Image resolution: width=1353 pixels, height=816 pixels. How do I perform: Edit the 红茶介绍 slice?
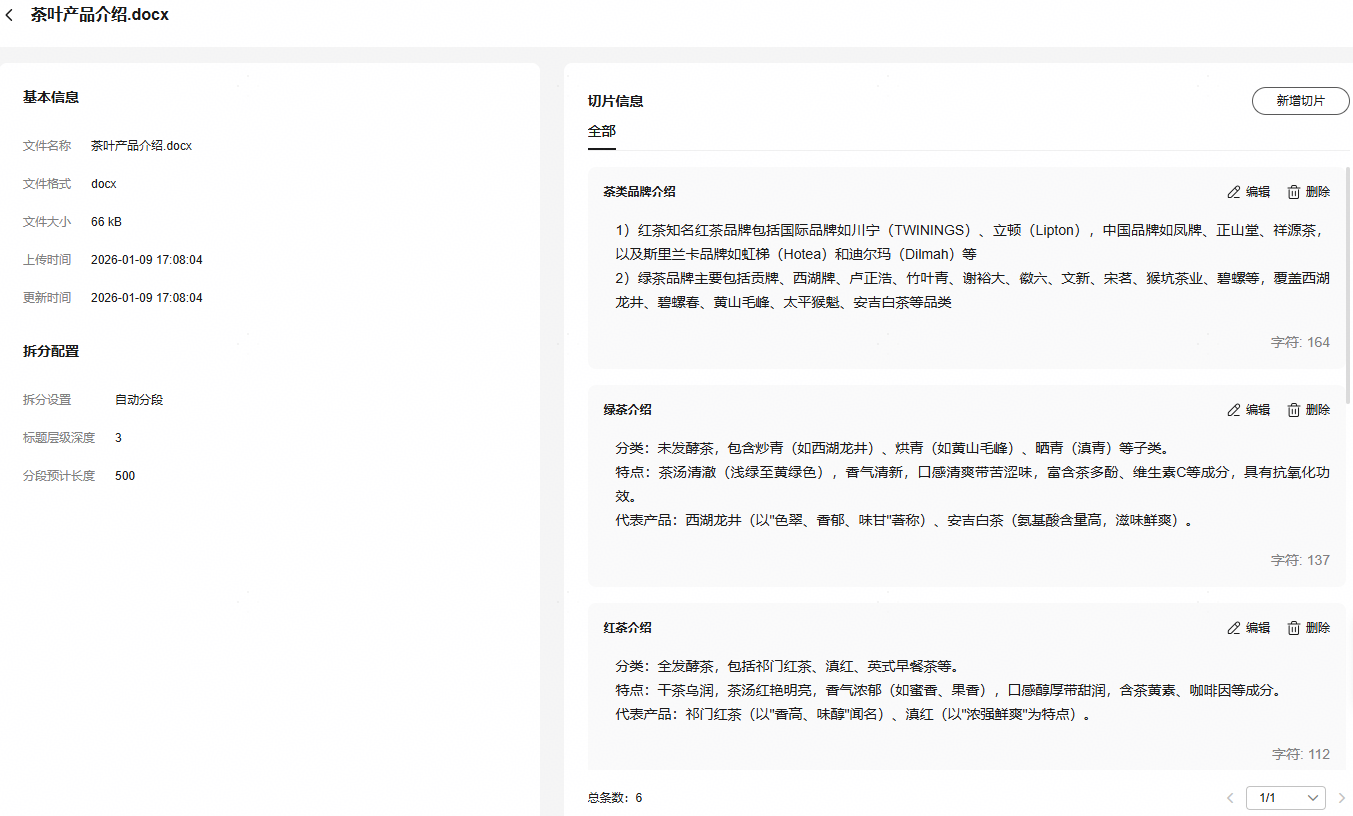point(1248,628)
